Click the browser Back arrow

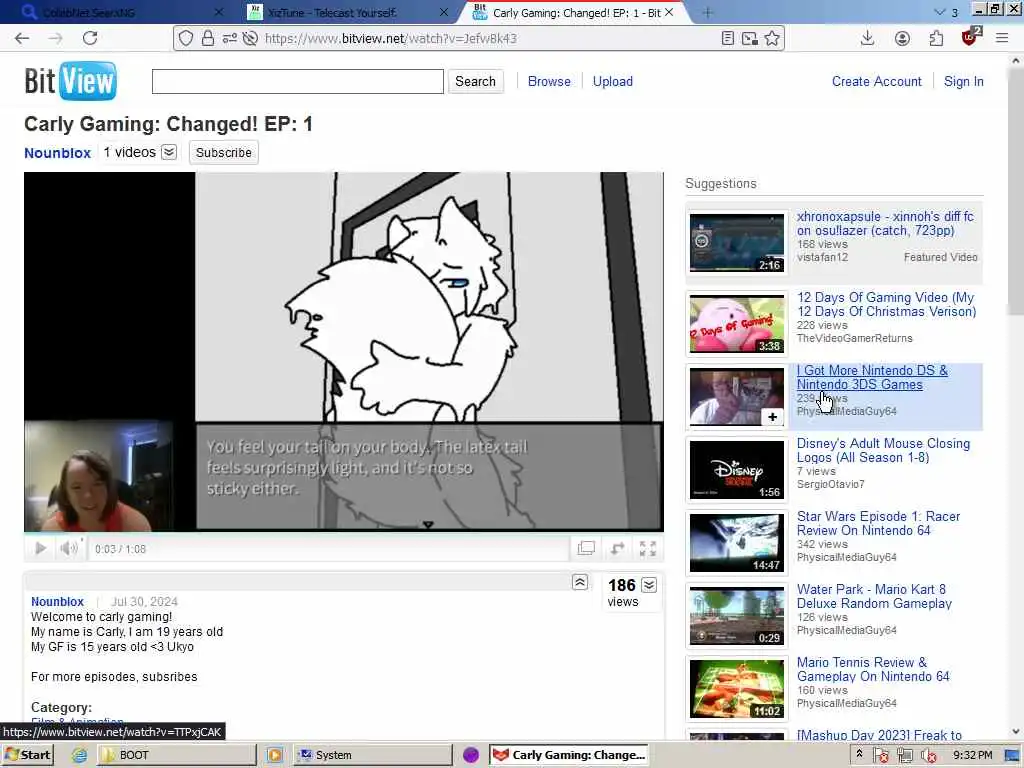coord(22,39)
